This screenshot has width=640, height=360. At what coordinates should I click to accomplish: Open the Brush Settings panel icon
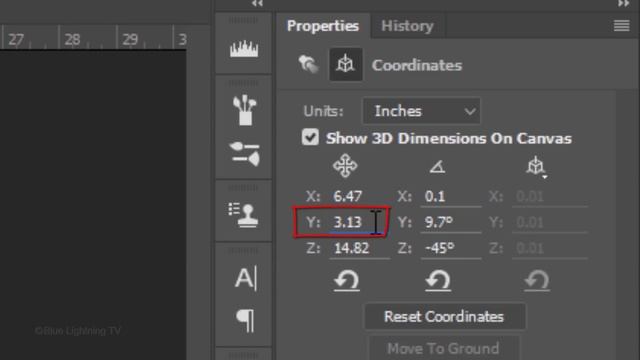(244, 153)
